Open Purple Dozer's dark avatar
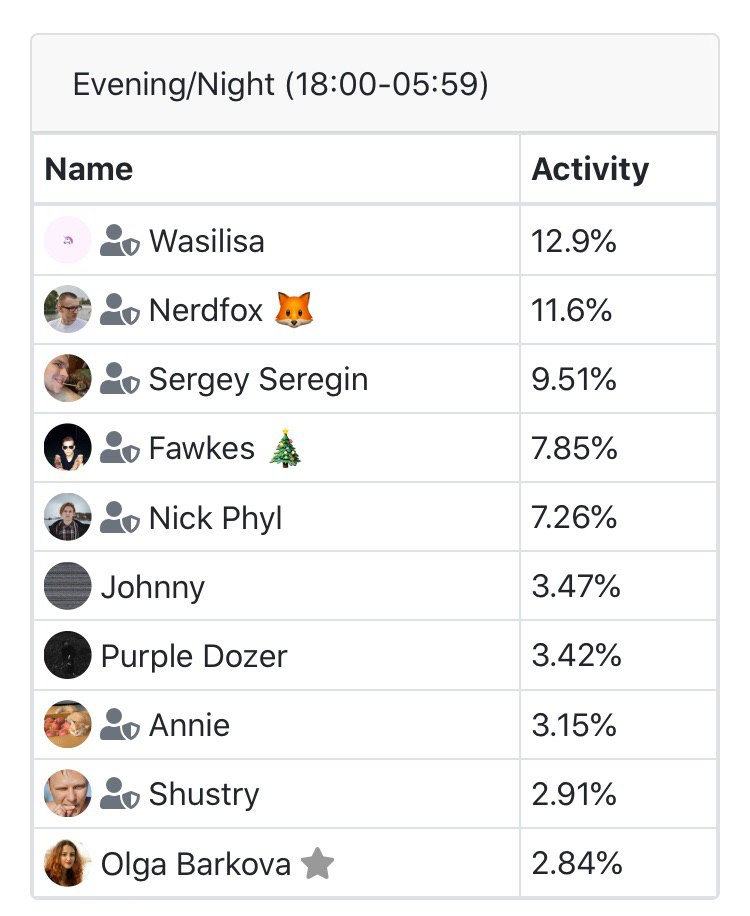The height and width of the screenshot is (916, 750). tap(68, 655)
